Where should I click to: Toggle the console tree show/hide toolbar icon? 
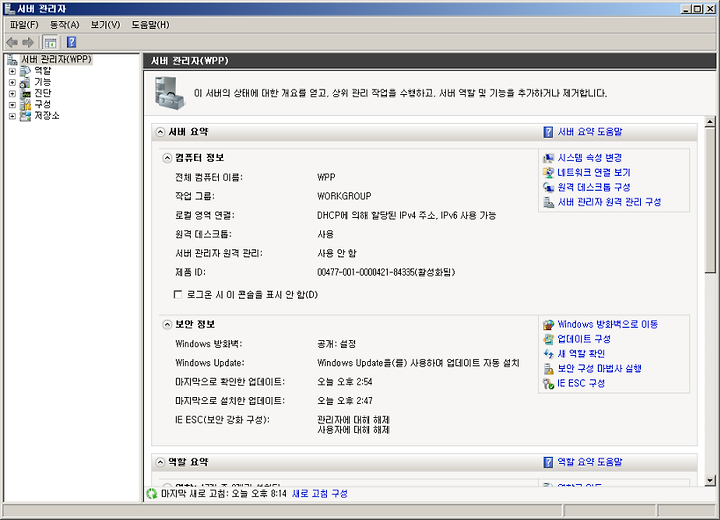coord(50,43)
